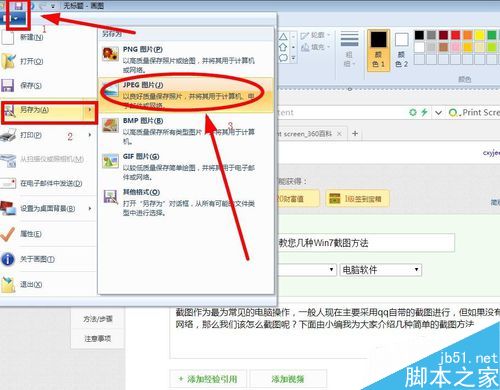Pick the brown color swatch
This screenshot has width=500, height=390.
pos(443,47)
